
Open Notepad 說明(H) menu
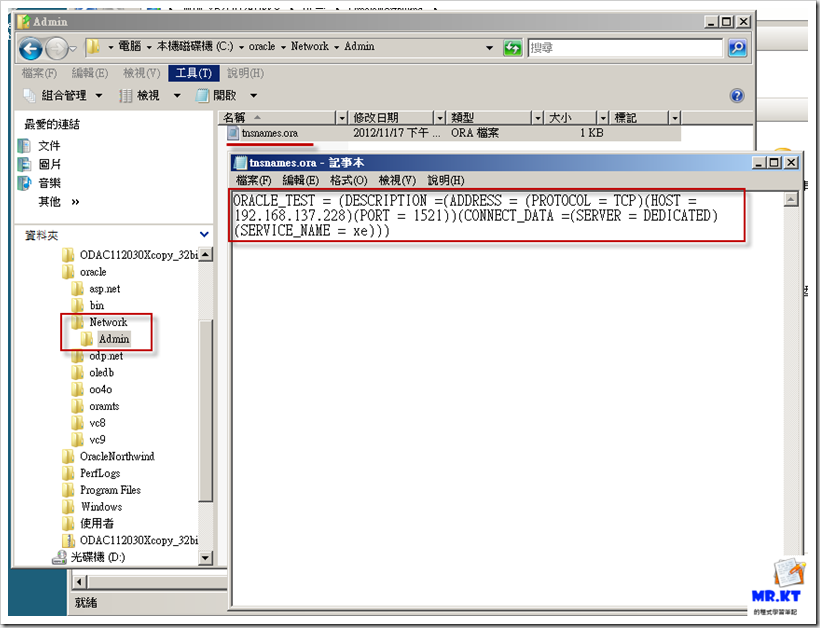446,180
